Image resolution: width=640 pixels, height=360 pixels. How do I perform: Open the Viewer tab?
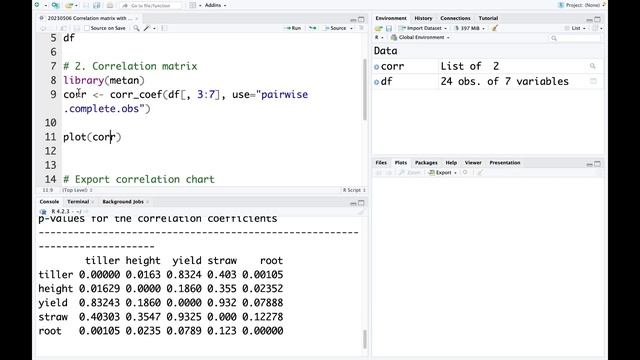pos(473,163)
